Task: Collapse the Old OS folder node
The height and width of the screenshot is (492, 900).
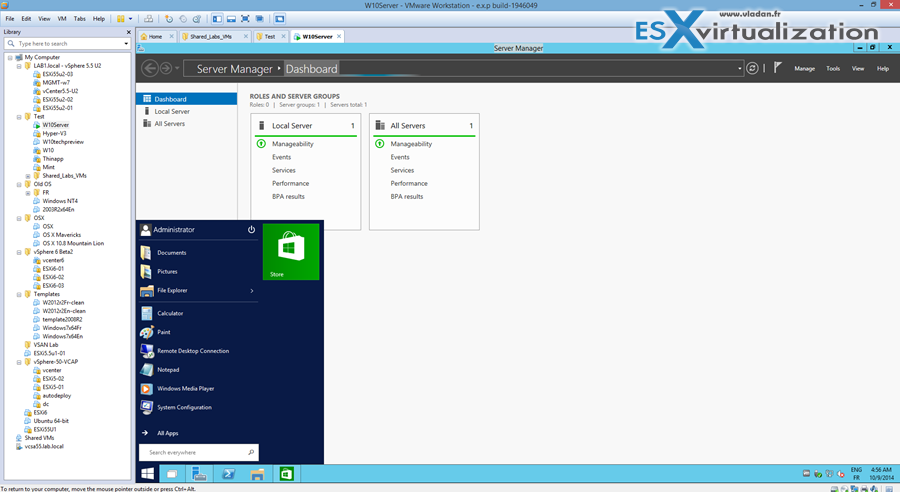Action: pyautogui.click(x=19, y=184)
